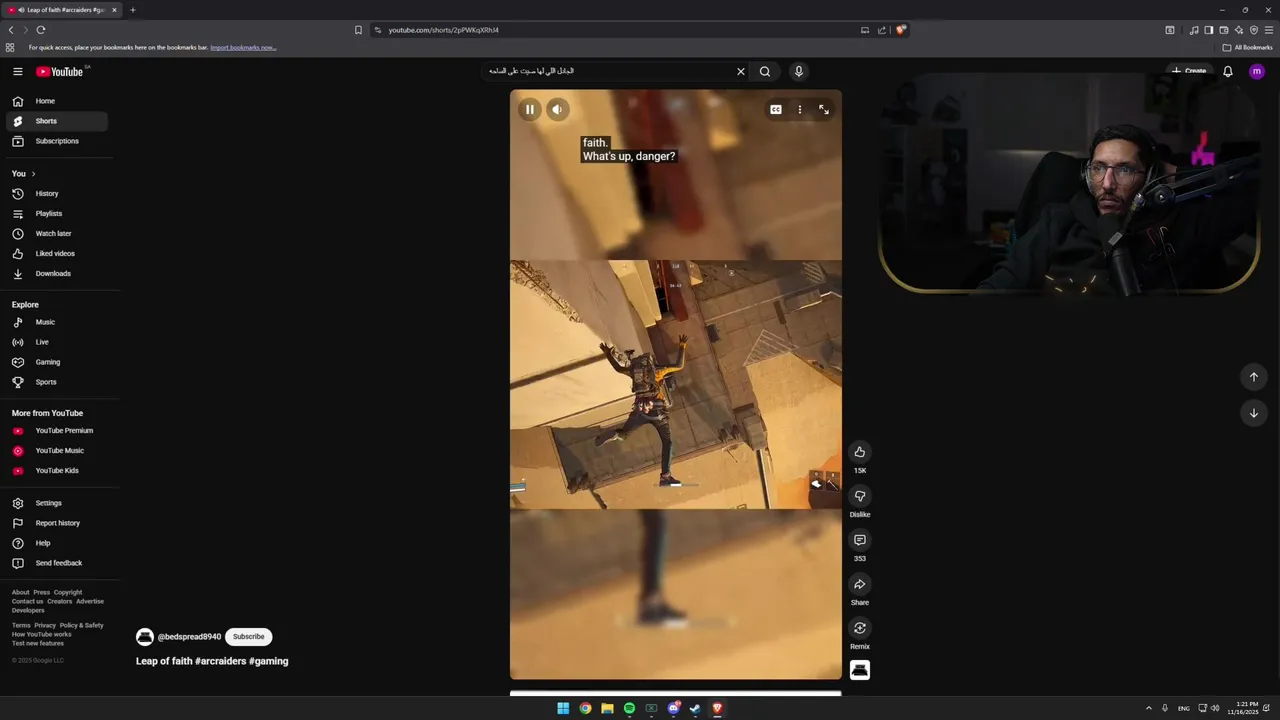Viewport: 1280px width, 720px height.
Task: Click the search magnifier button
Action: pos(765,71)
